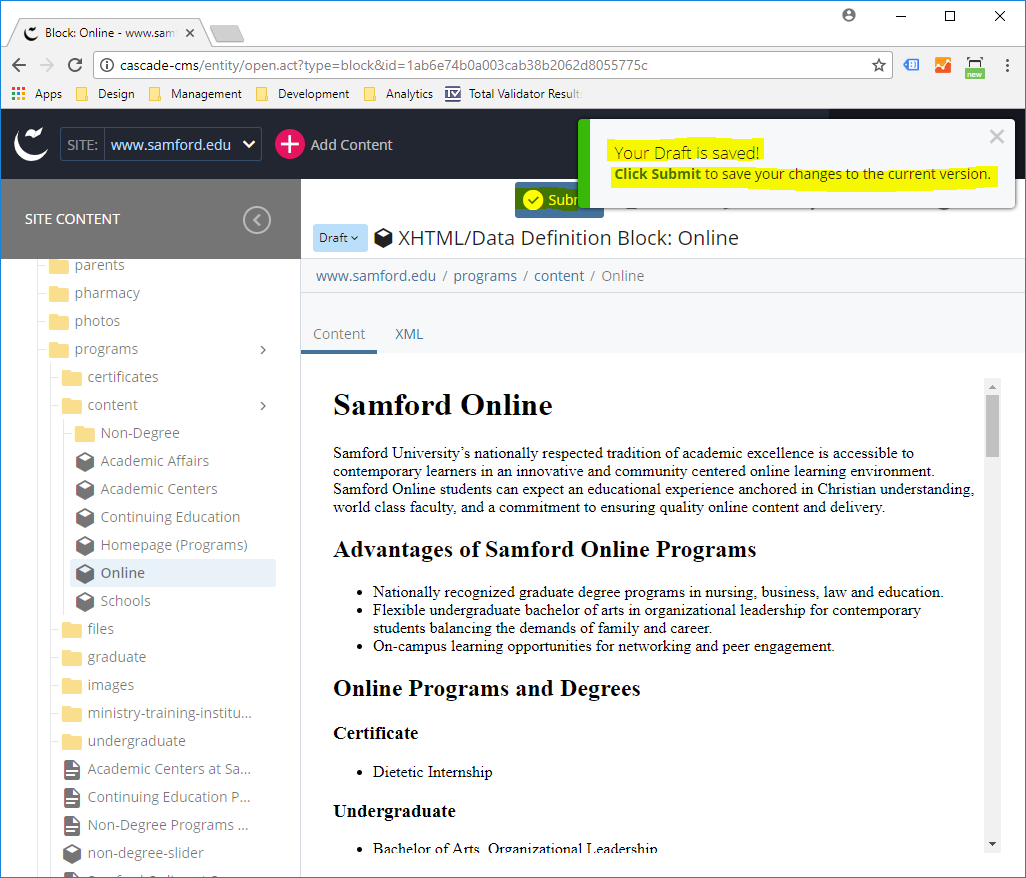The height and width of the screenshot is (878, 1026).
Task: View site information icon in address bar
Action: (x=107, y=65)
